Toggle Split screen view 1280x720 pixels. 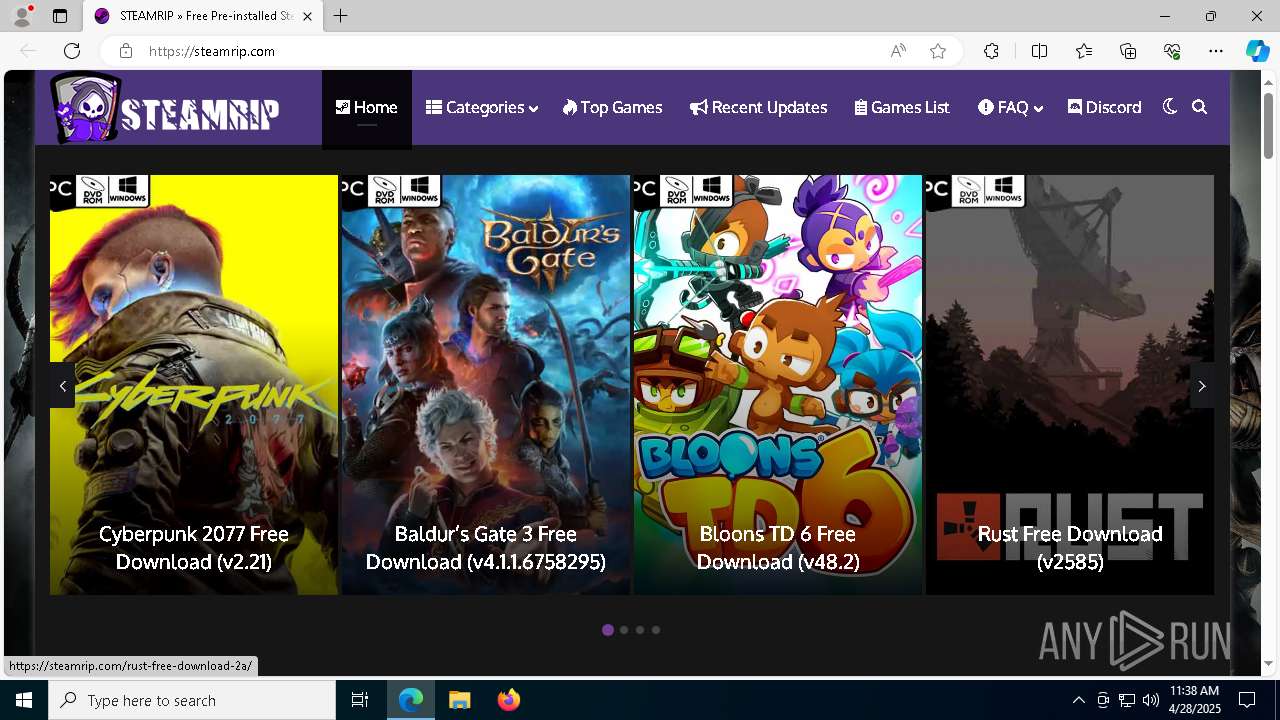coord(1039,51)
